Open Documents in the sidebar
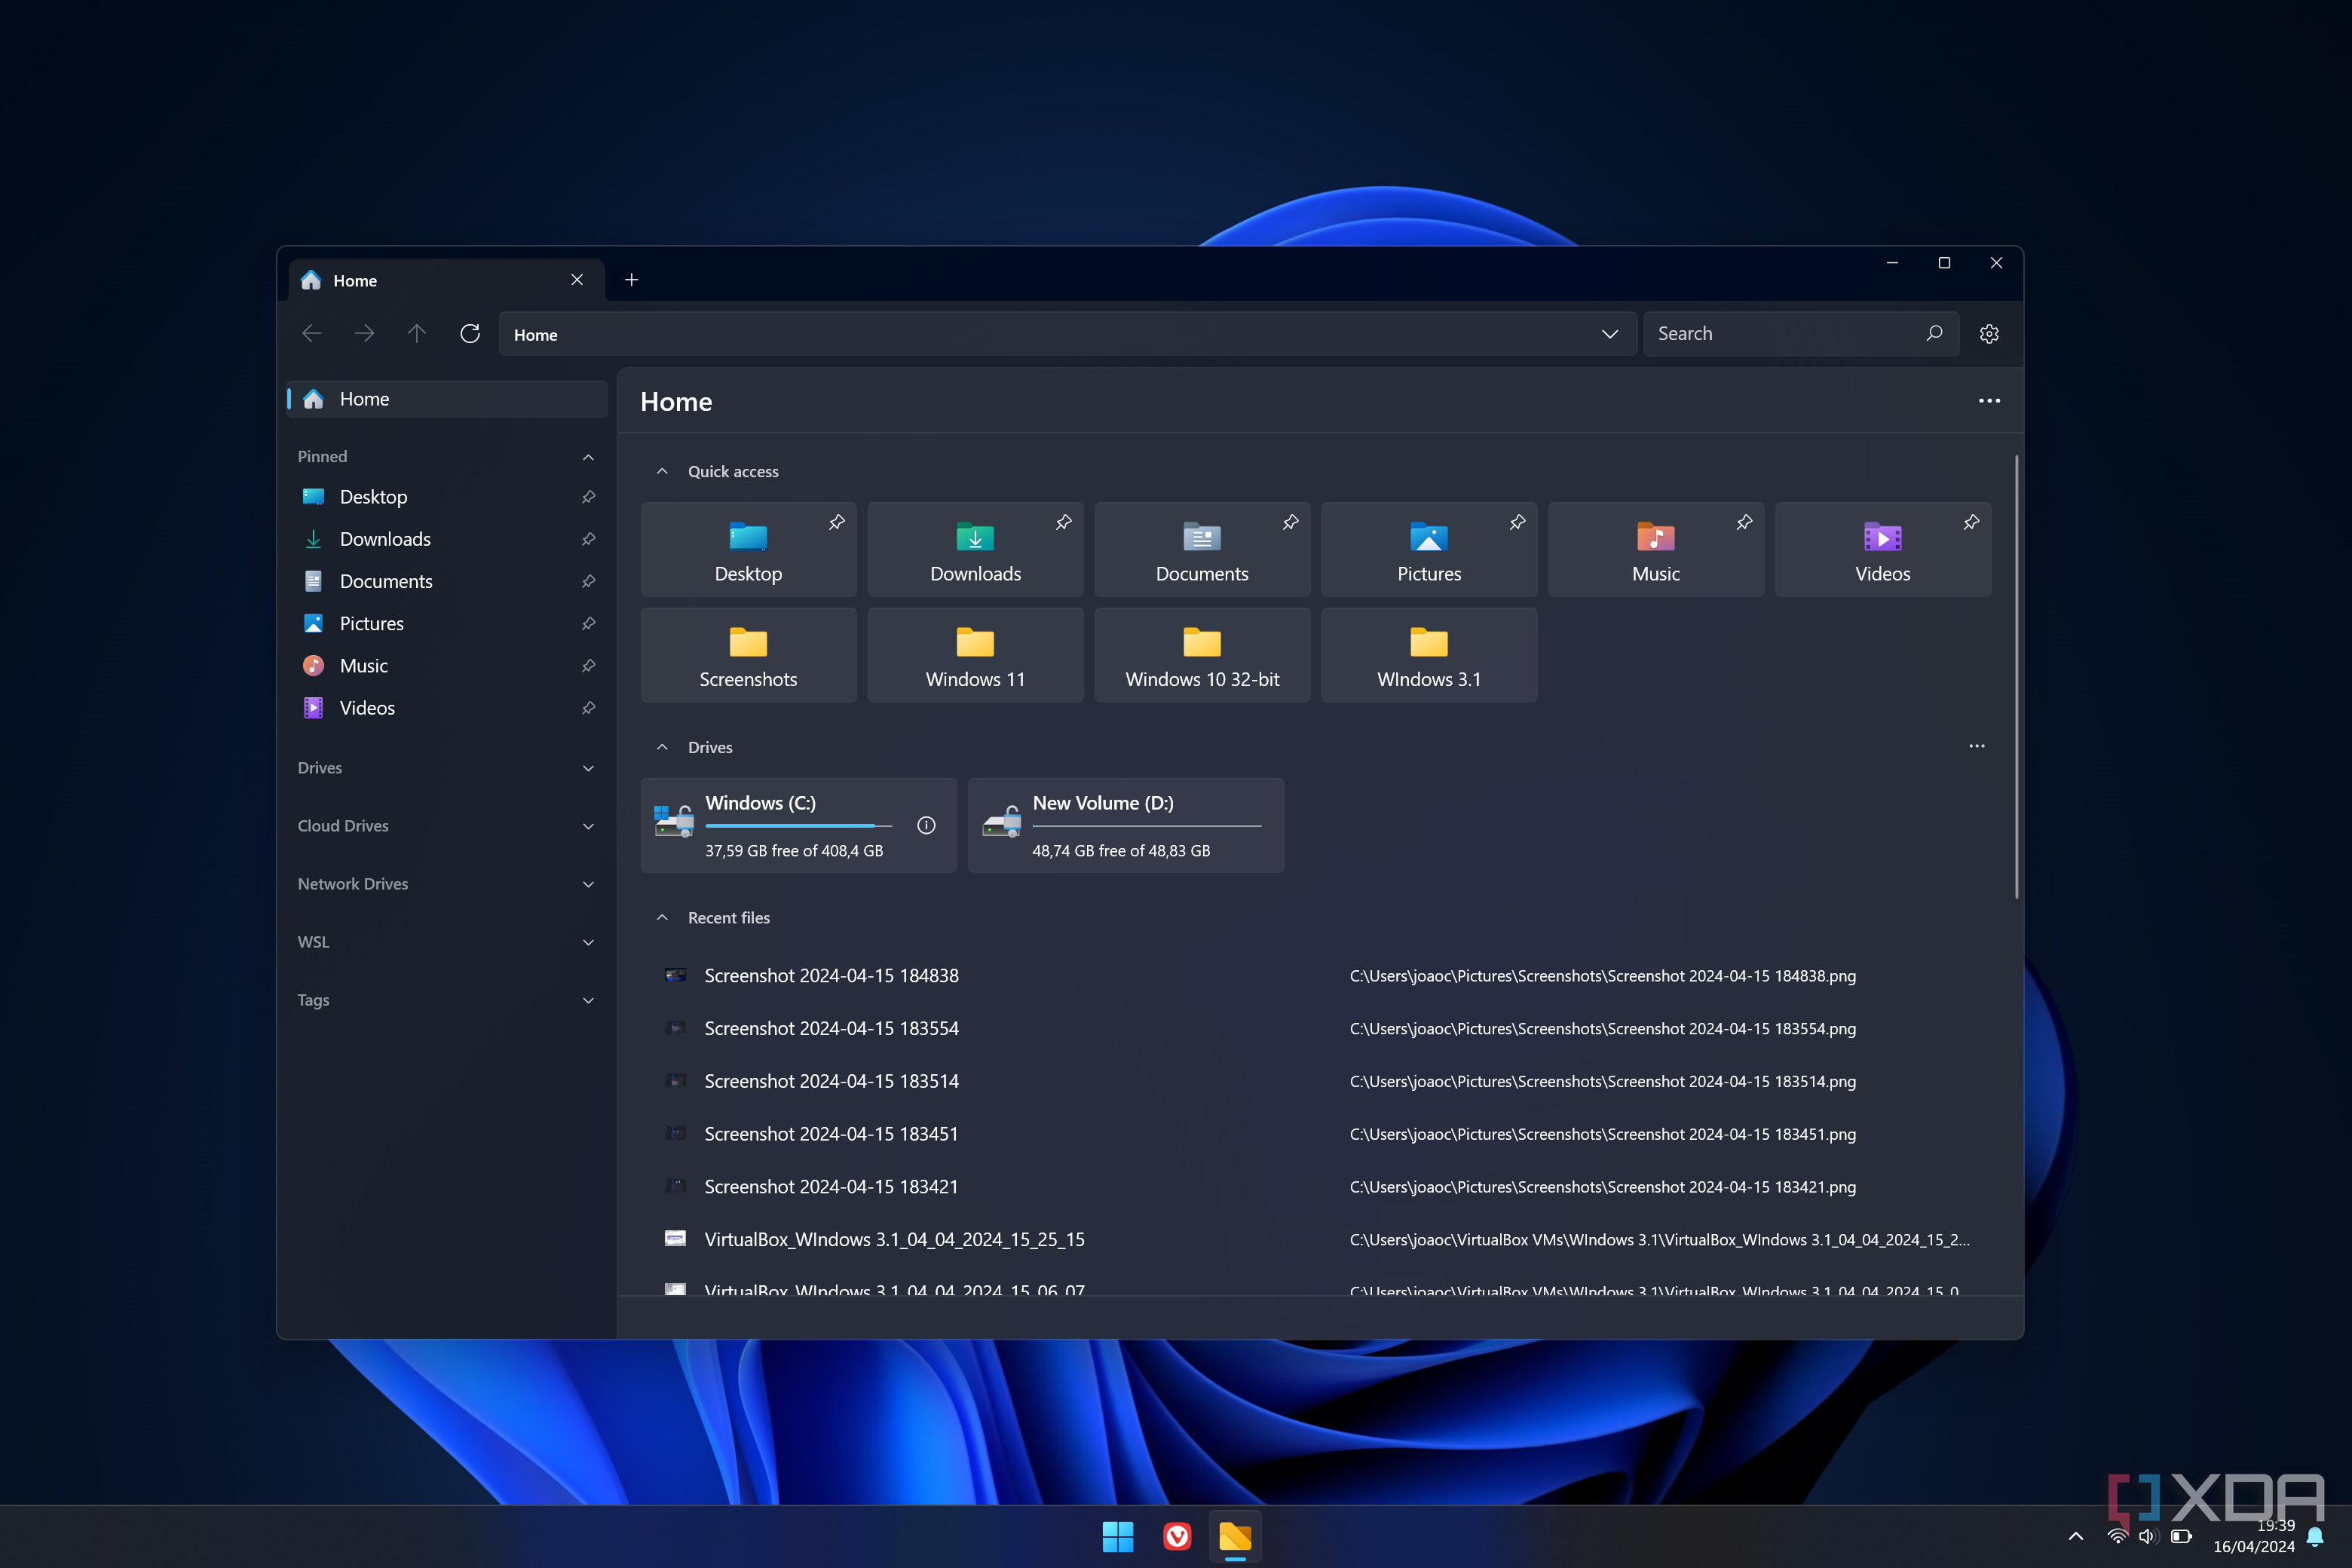 (446, 581)
